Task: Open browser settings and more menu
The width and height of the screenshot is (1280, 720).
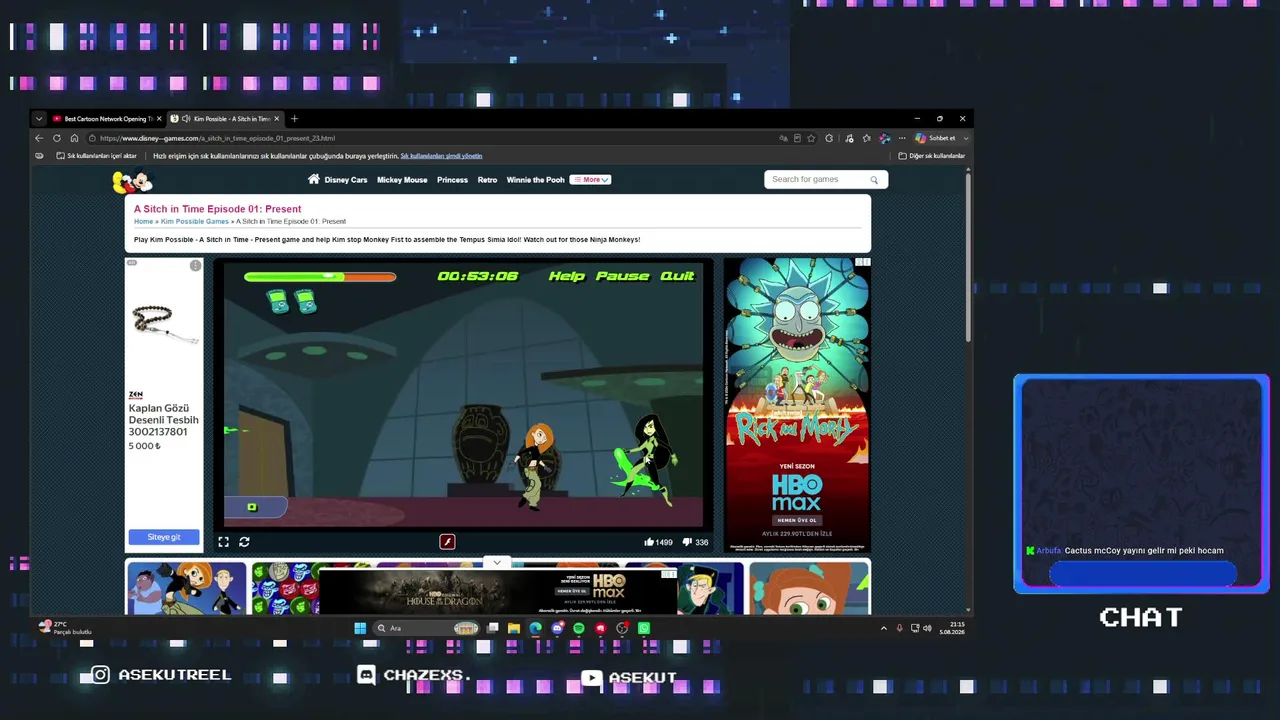Action: (902, 138)
